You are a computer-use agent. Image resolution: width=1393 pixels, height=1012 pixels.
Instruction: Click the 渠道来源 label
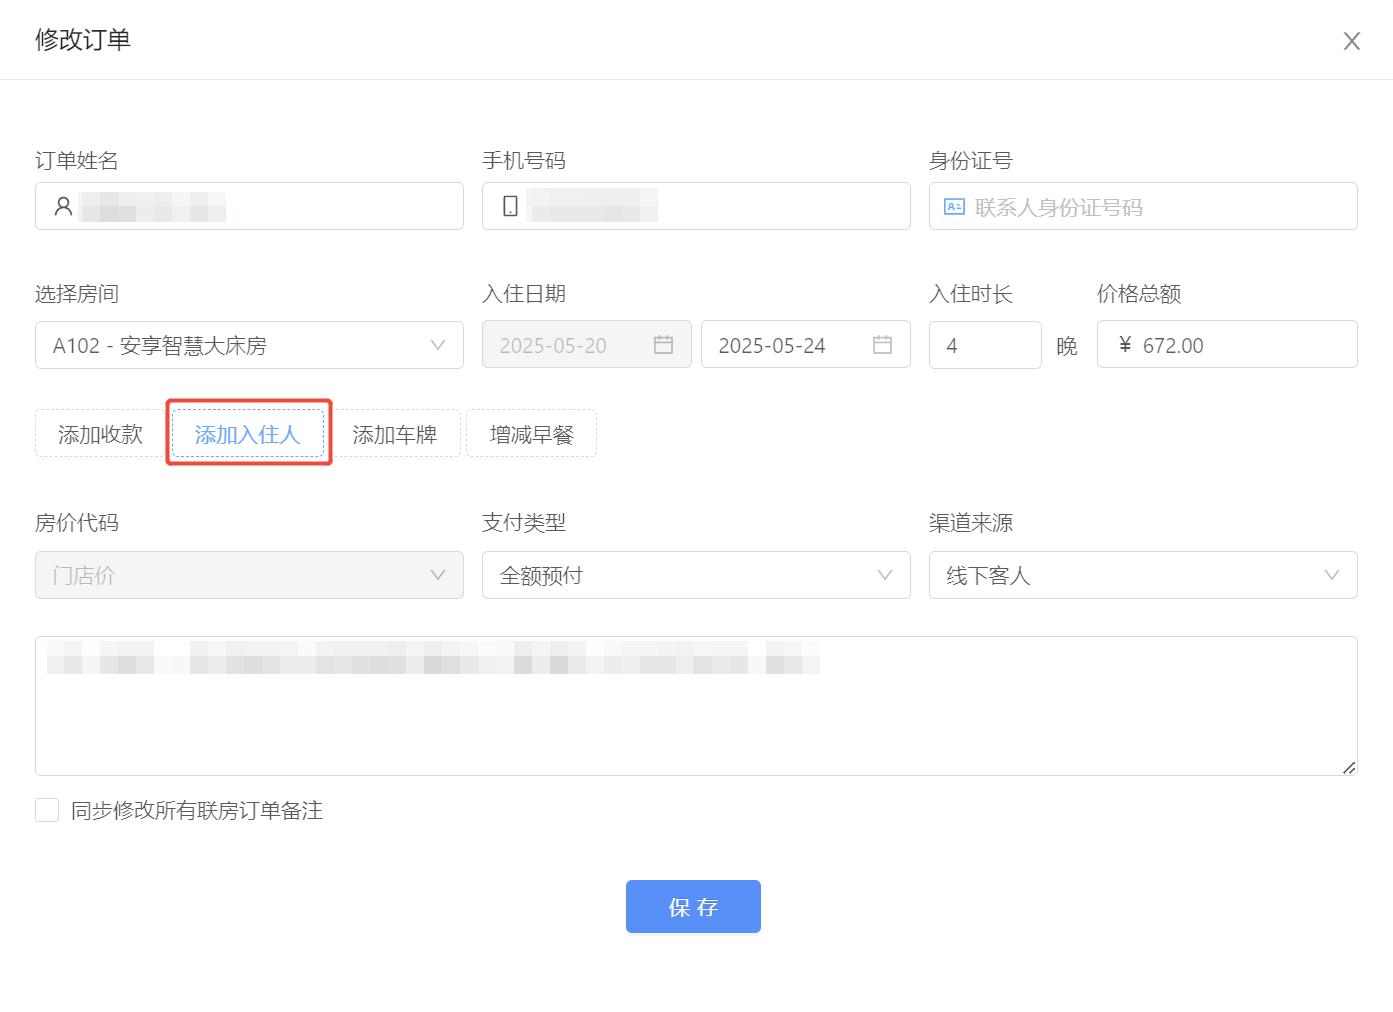click(971, 523)
